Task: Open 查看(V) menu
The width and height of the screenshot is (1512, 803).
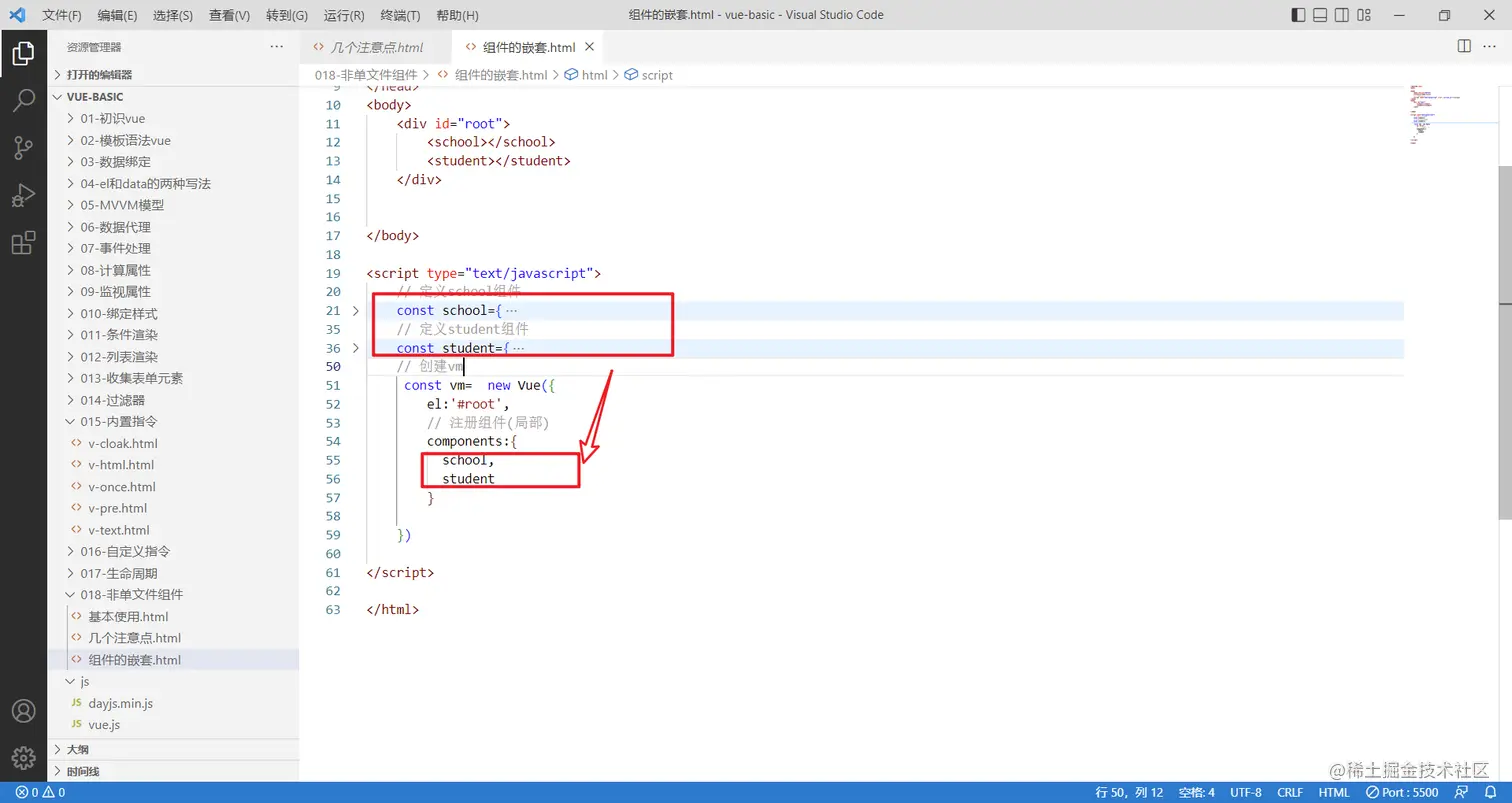Action: [230, 15]
